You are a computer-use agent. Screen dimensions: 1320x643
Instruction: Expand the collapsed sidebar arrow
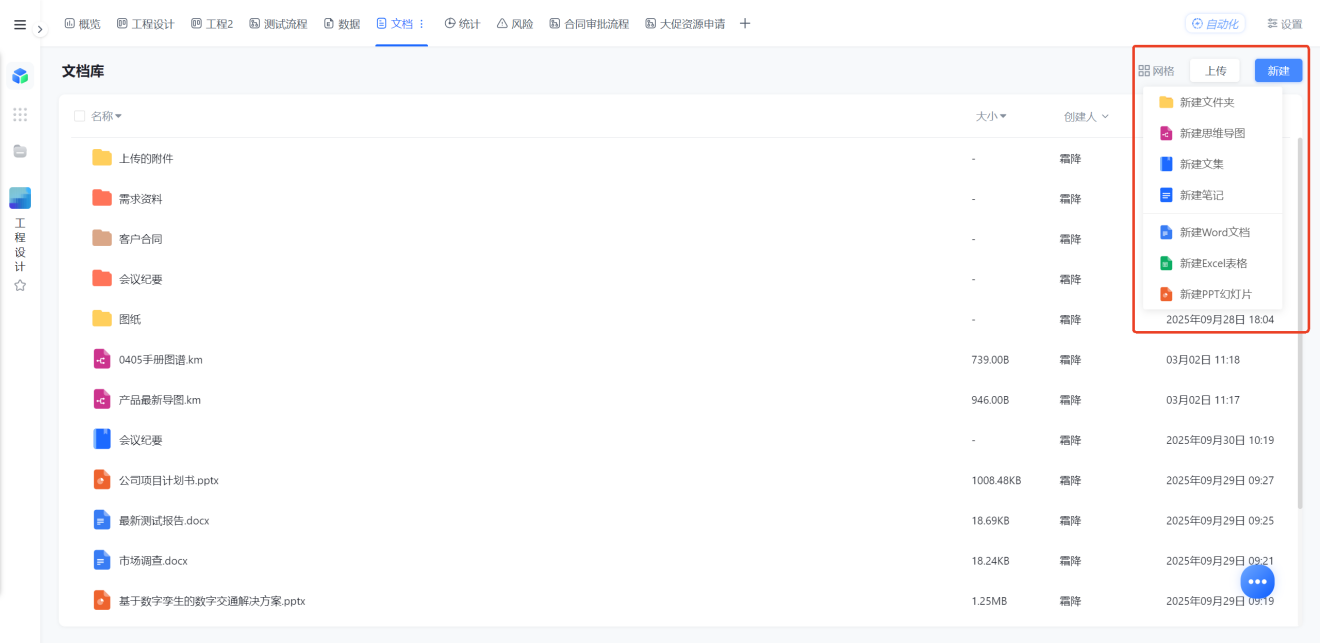(x=40, y=30)
